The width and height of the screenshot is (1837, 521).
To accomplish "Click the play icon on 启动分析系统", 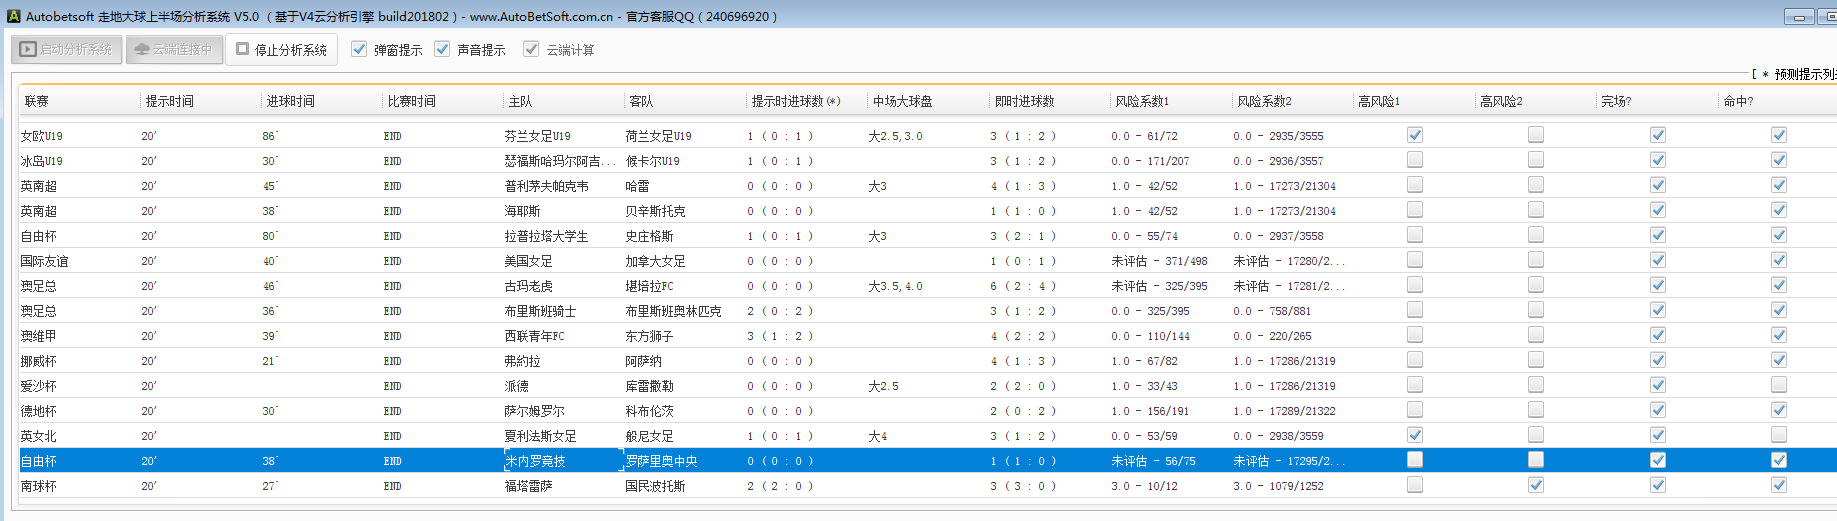I will point(28,49).
